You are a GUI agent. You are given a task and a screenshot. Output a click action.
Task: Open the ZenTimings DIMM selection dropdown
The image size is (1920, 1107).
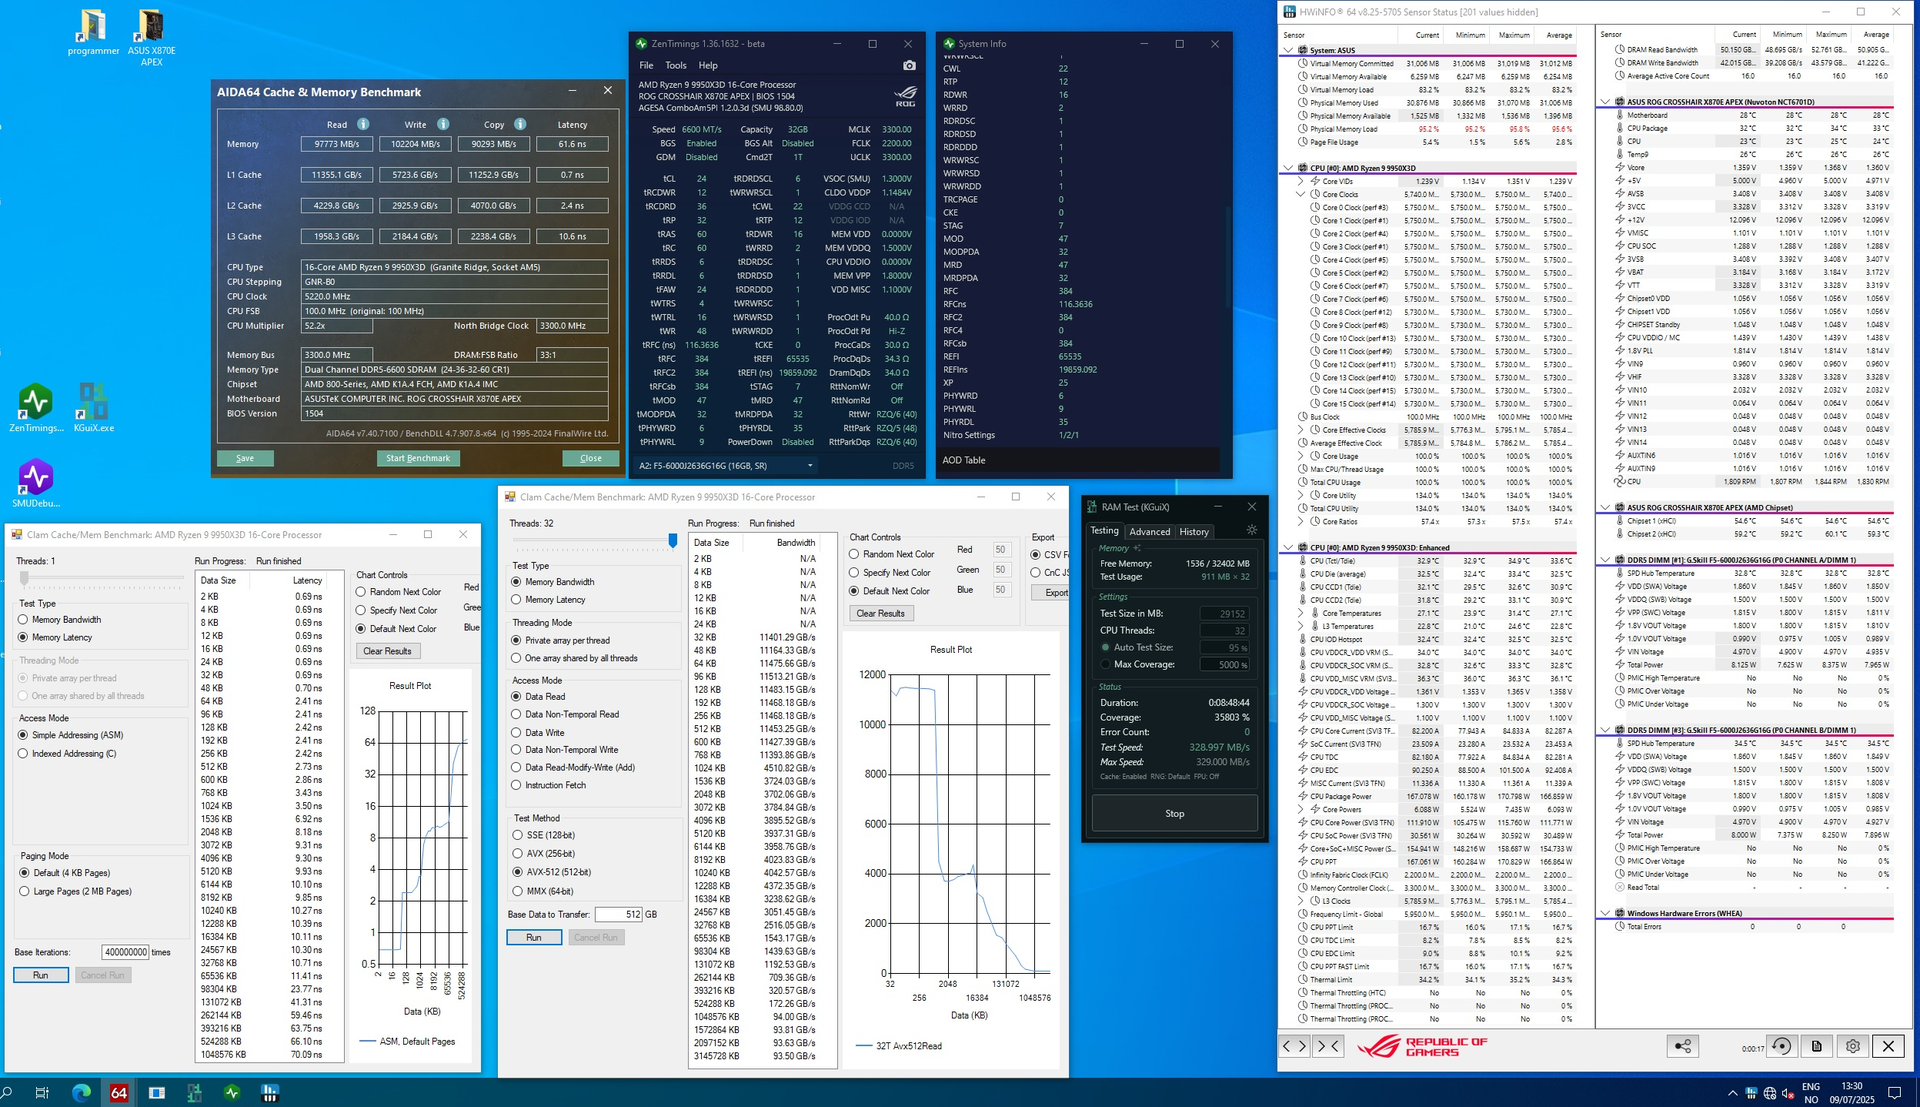click(x=726, y=465)
